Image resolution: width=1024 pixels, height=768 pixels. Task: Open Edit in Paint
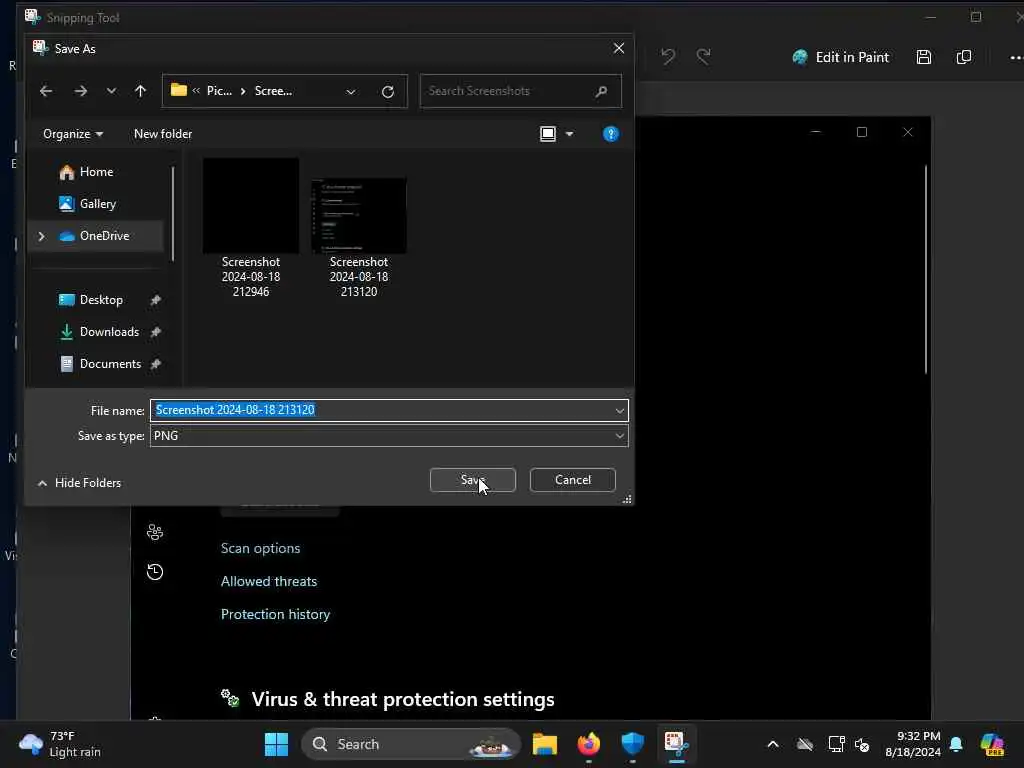840,57
